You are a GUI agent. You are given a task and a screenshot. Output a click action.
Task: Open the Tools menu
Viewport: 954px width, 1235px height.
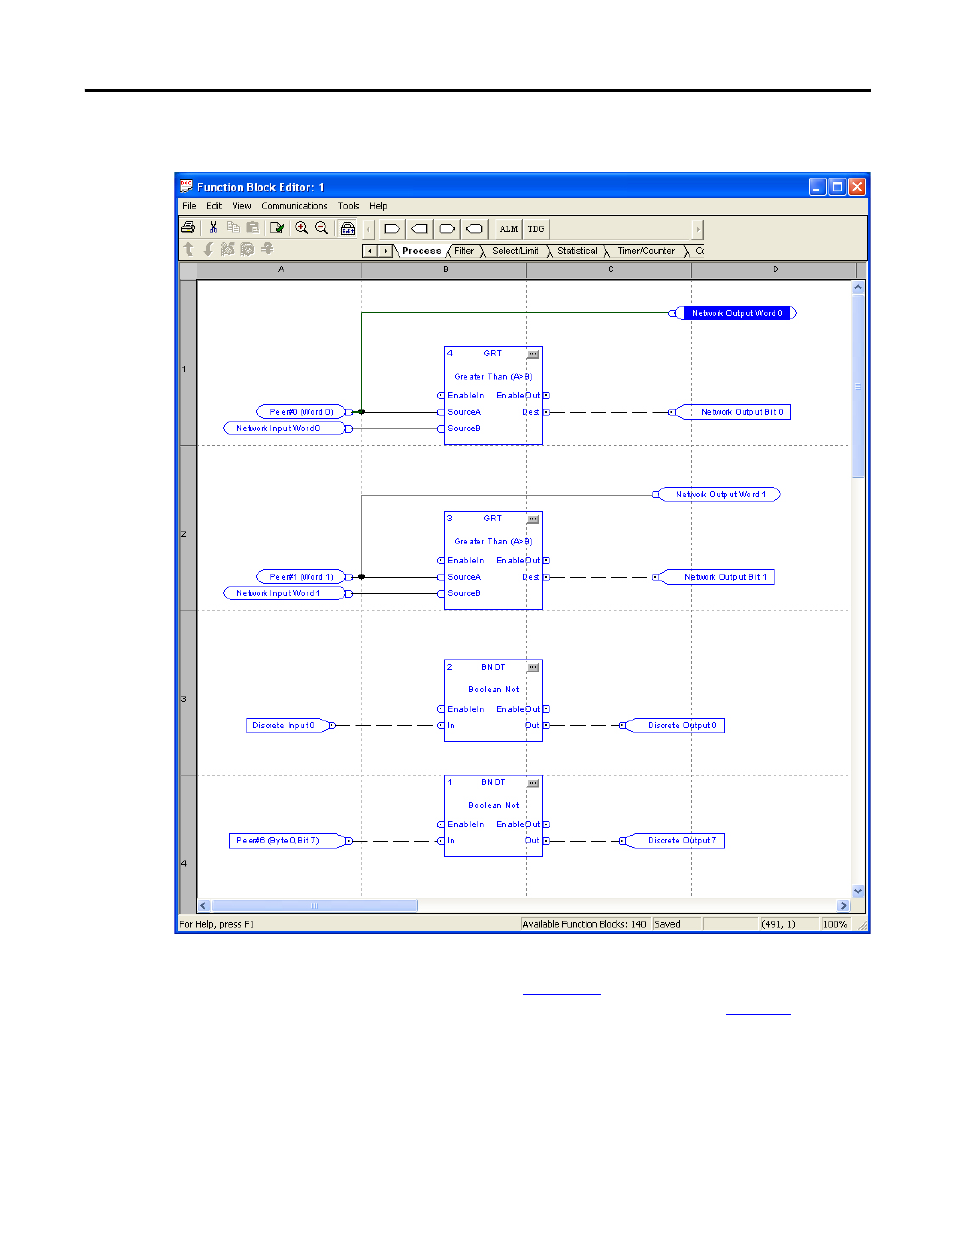(x=348, y=206)
